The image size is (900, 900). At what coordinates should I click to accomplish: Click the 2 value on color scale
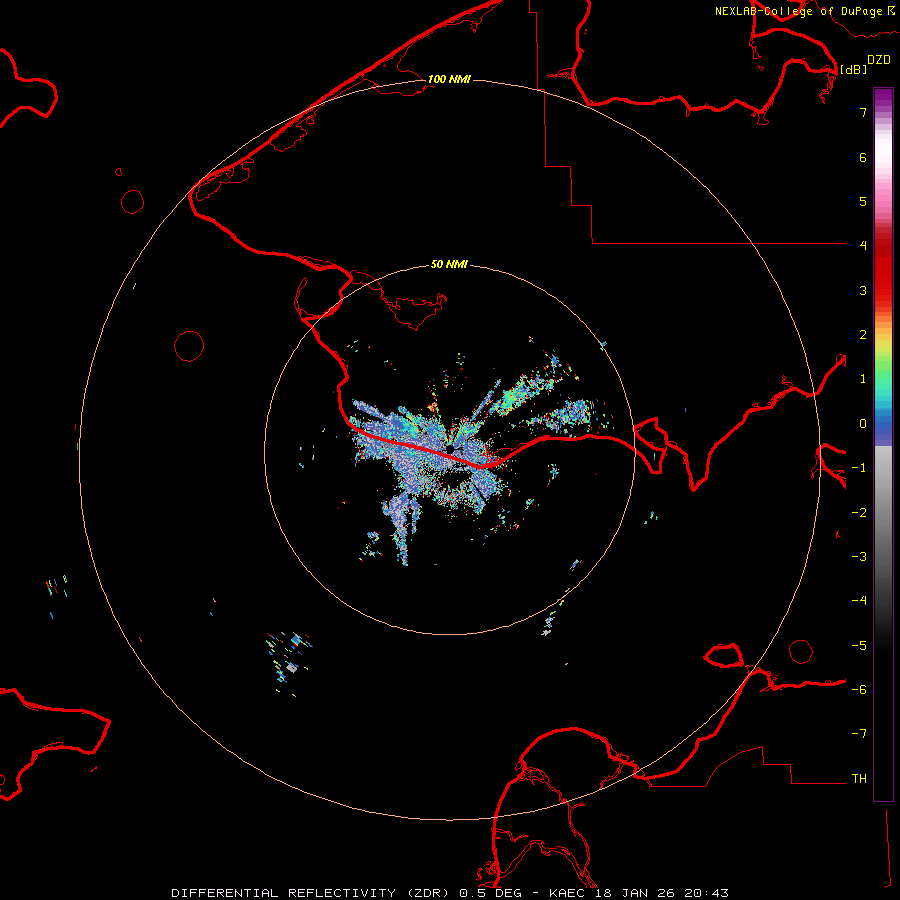[x=863, y=335]
